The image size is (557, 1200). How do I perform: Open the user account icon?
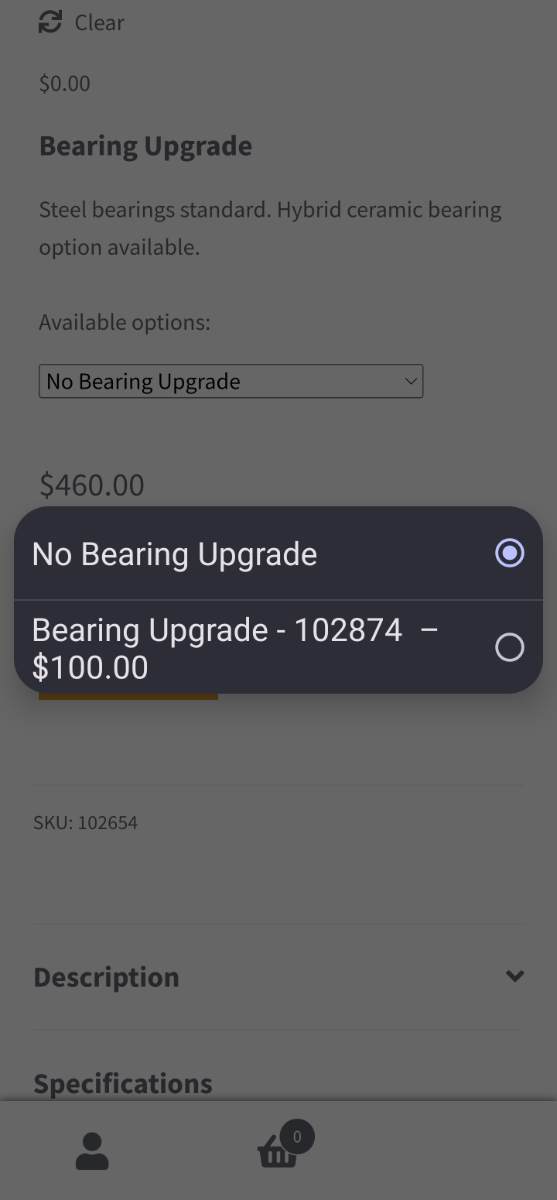click(92, 1151)
